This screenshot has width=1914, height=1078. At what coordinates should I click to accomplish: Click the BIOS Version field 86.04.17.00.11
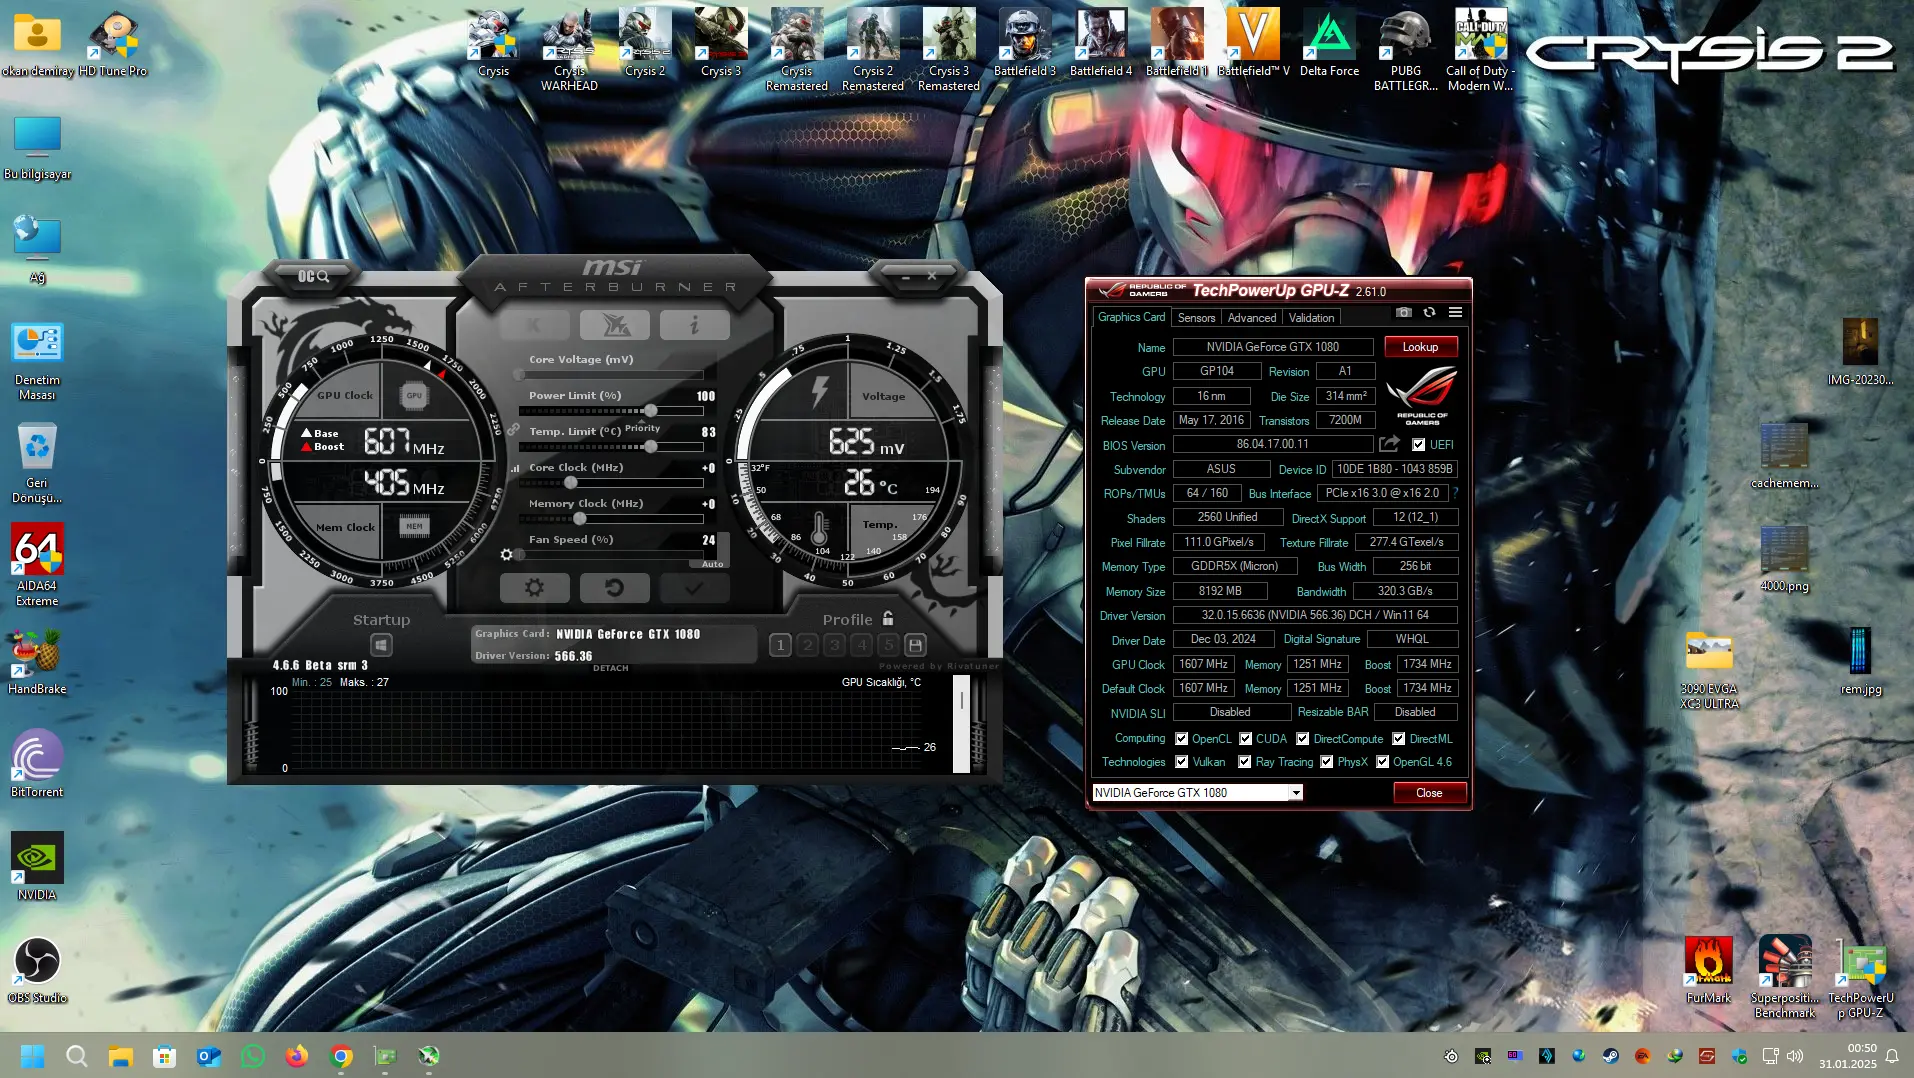tap(1272, 444)
